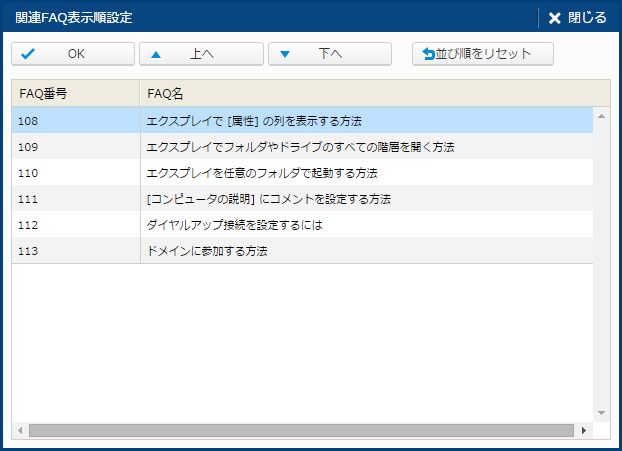622x451 pixels.
Task: Click horizontal scrollbar right arrow
Action: [x=584, y=430]
